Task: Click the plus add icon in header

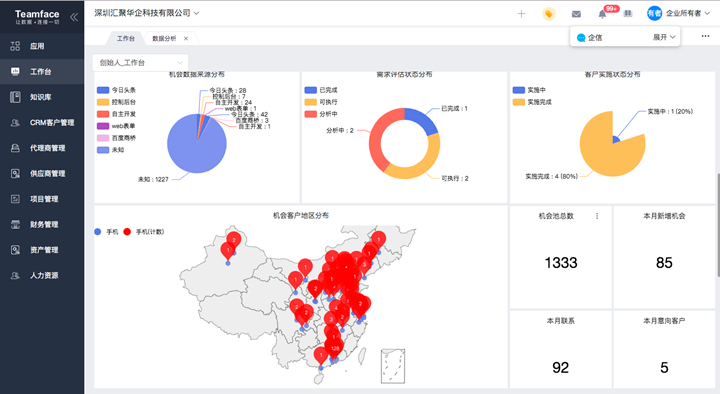Action: click(x=521, y=14)
